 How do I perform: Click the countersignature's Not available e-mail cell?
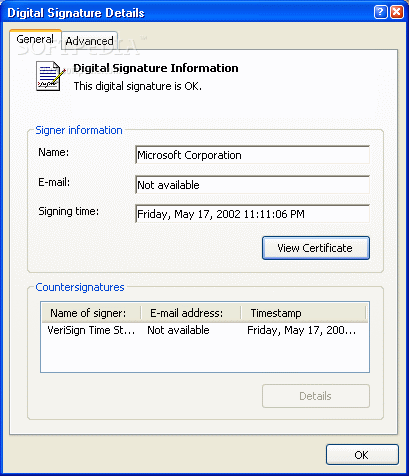tap(178, 330)
